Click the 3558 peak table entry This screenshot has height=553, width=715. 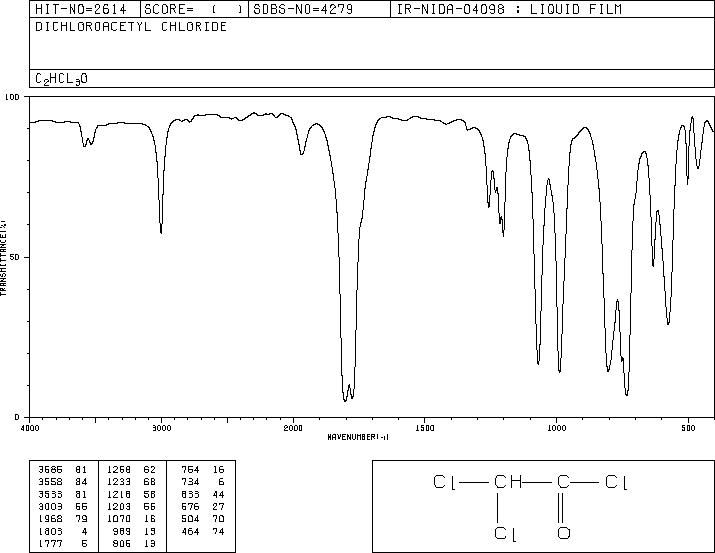tap(62, 482)
